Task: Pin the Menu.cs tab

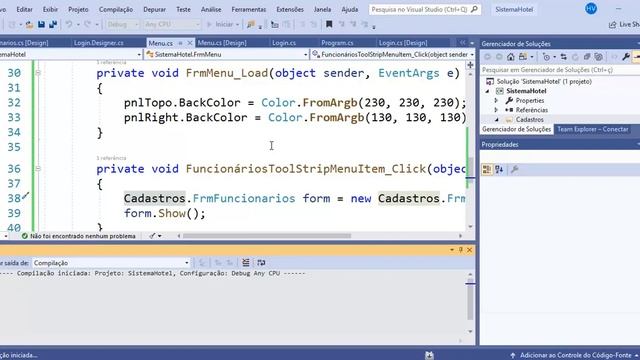Action: [x=180, y=43]
